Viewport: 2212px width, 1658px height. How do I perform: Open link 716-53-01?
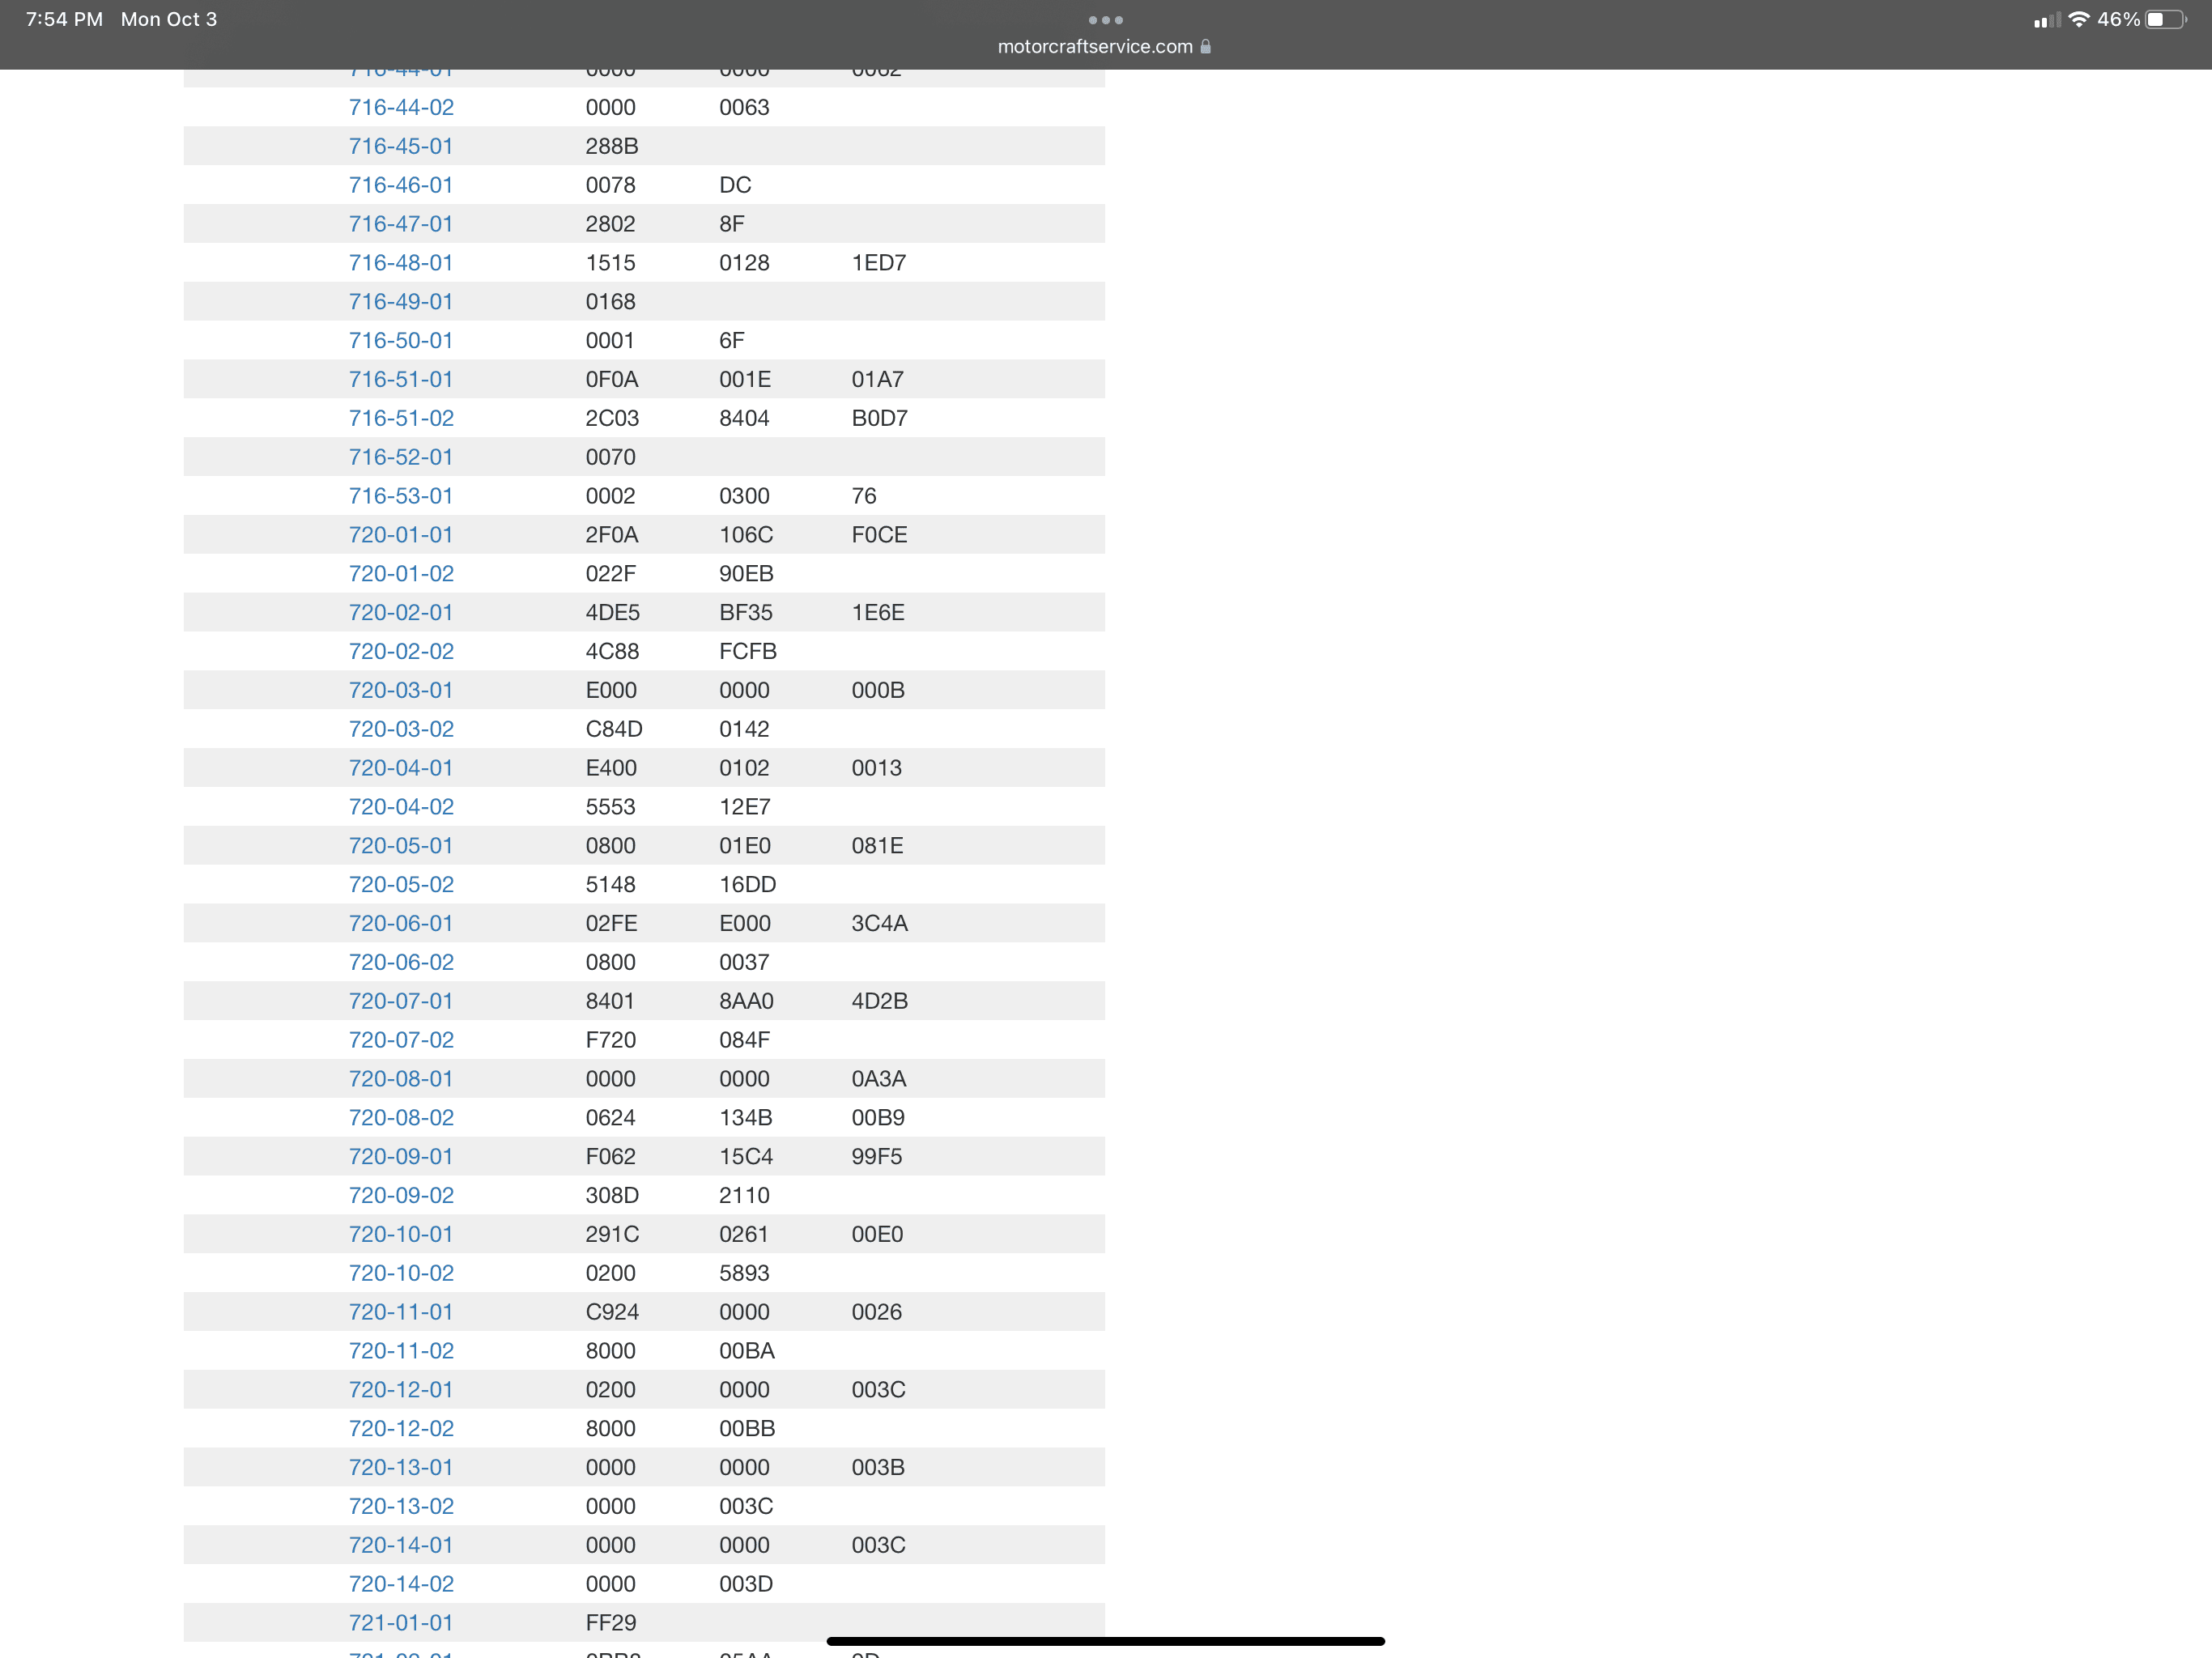401,496
